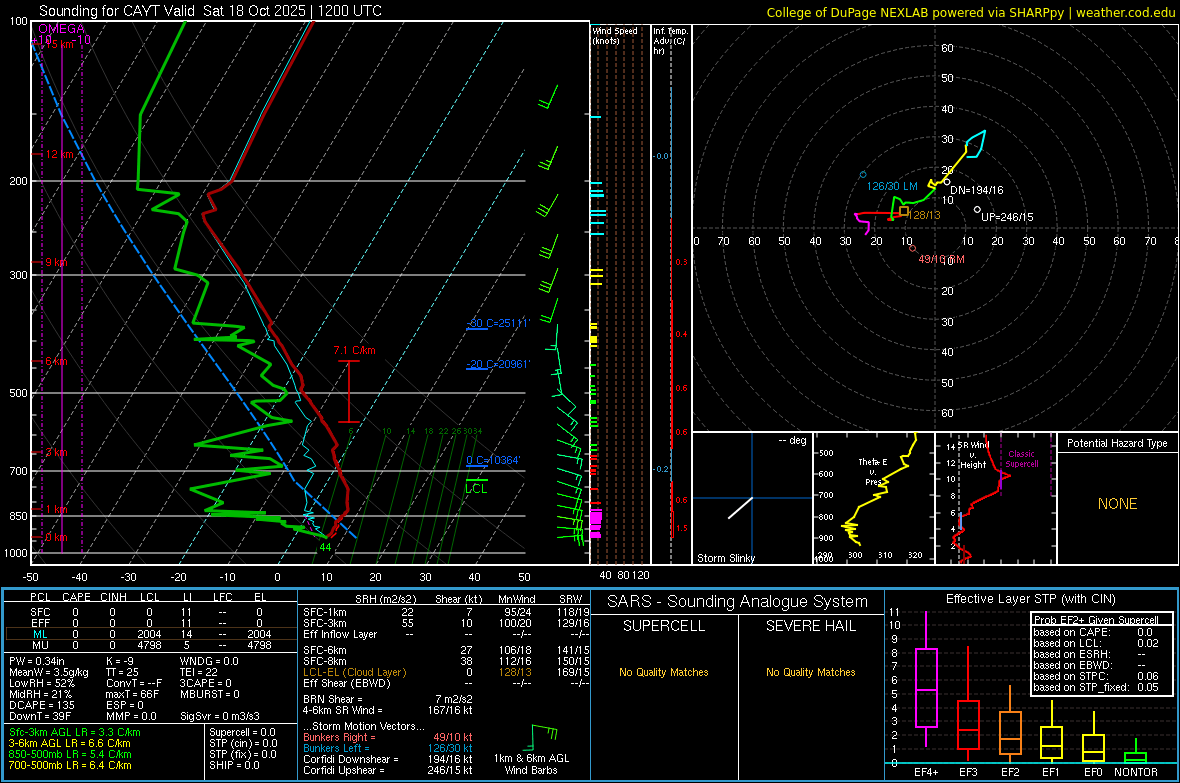Image resolution: width=1180 pixels, height=783 pixels.
Task: Click the Wind Speed (knots) panel label
Action: tap(615, 35)
